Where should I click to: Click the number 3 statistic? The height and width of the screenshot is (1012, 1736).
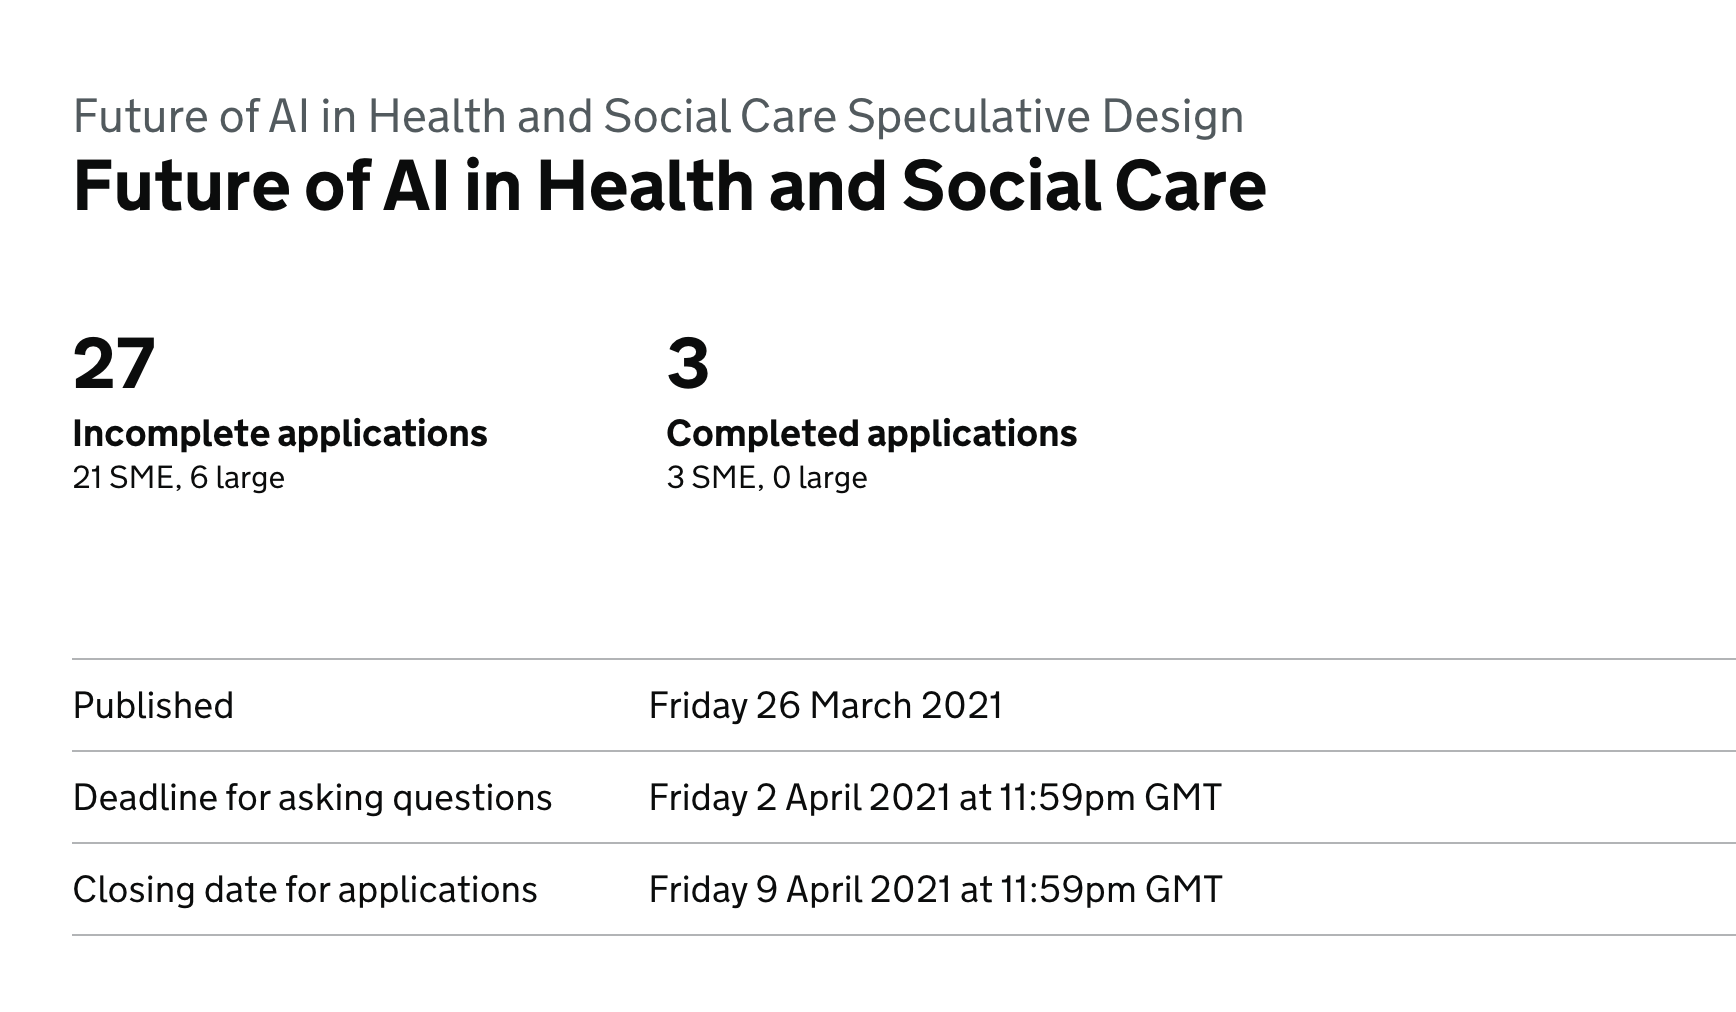pyautogui.click(x=688, y=364)
